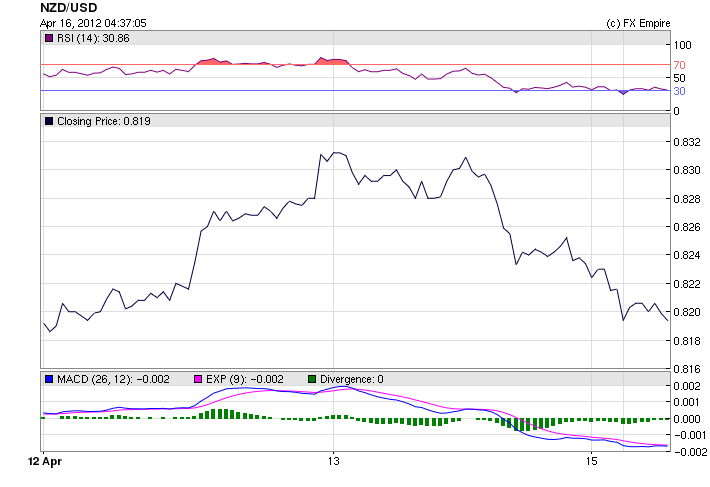Image resolution: width=710 pixels, height=487 pixels.
Task: Click the 15 date label on axis
Action: coord(591,461)
